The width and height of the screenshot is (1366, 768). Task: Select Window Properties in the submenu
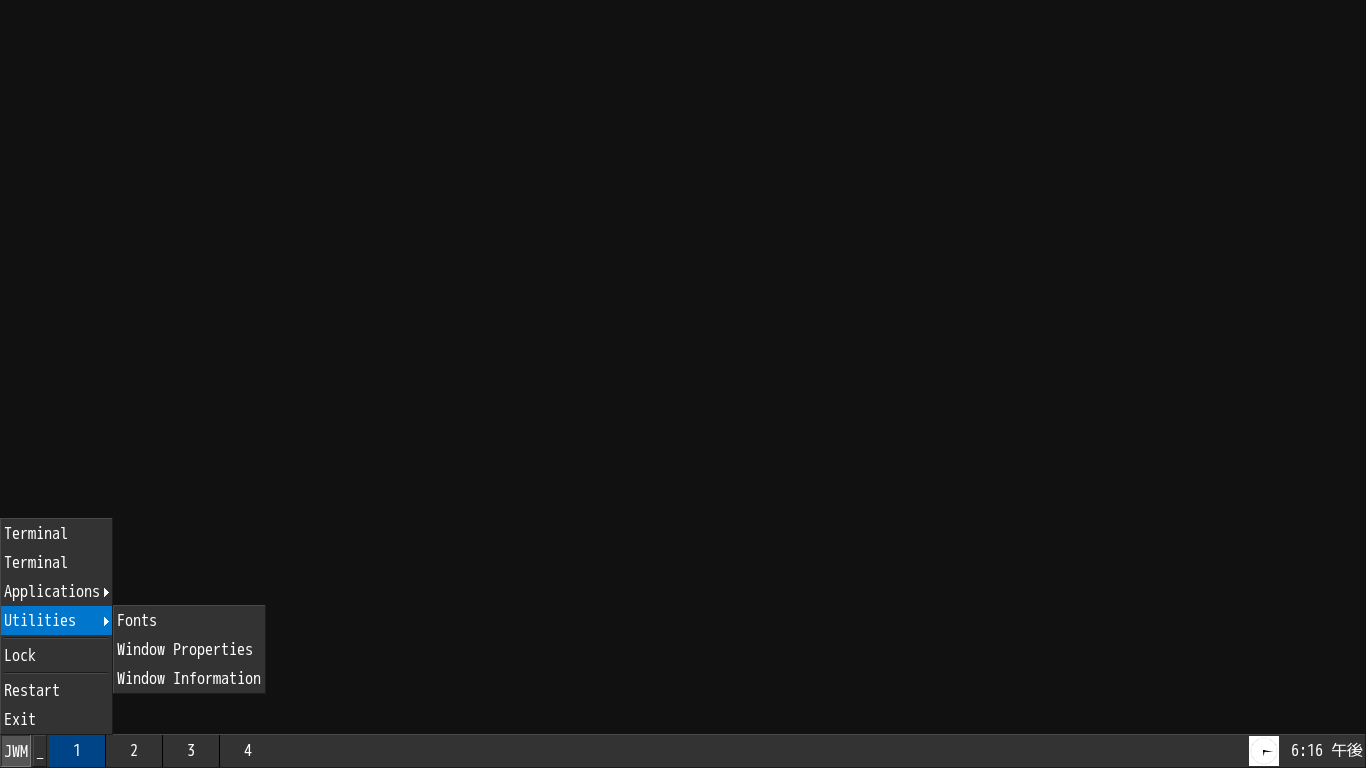pyautogui.click(x=189, y=650)
